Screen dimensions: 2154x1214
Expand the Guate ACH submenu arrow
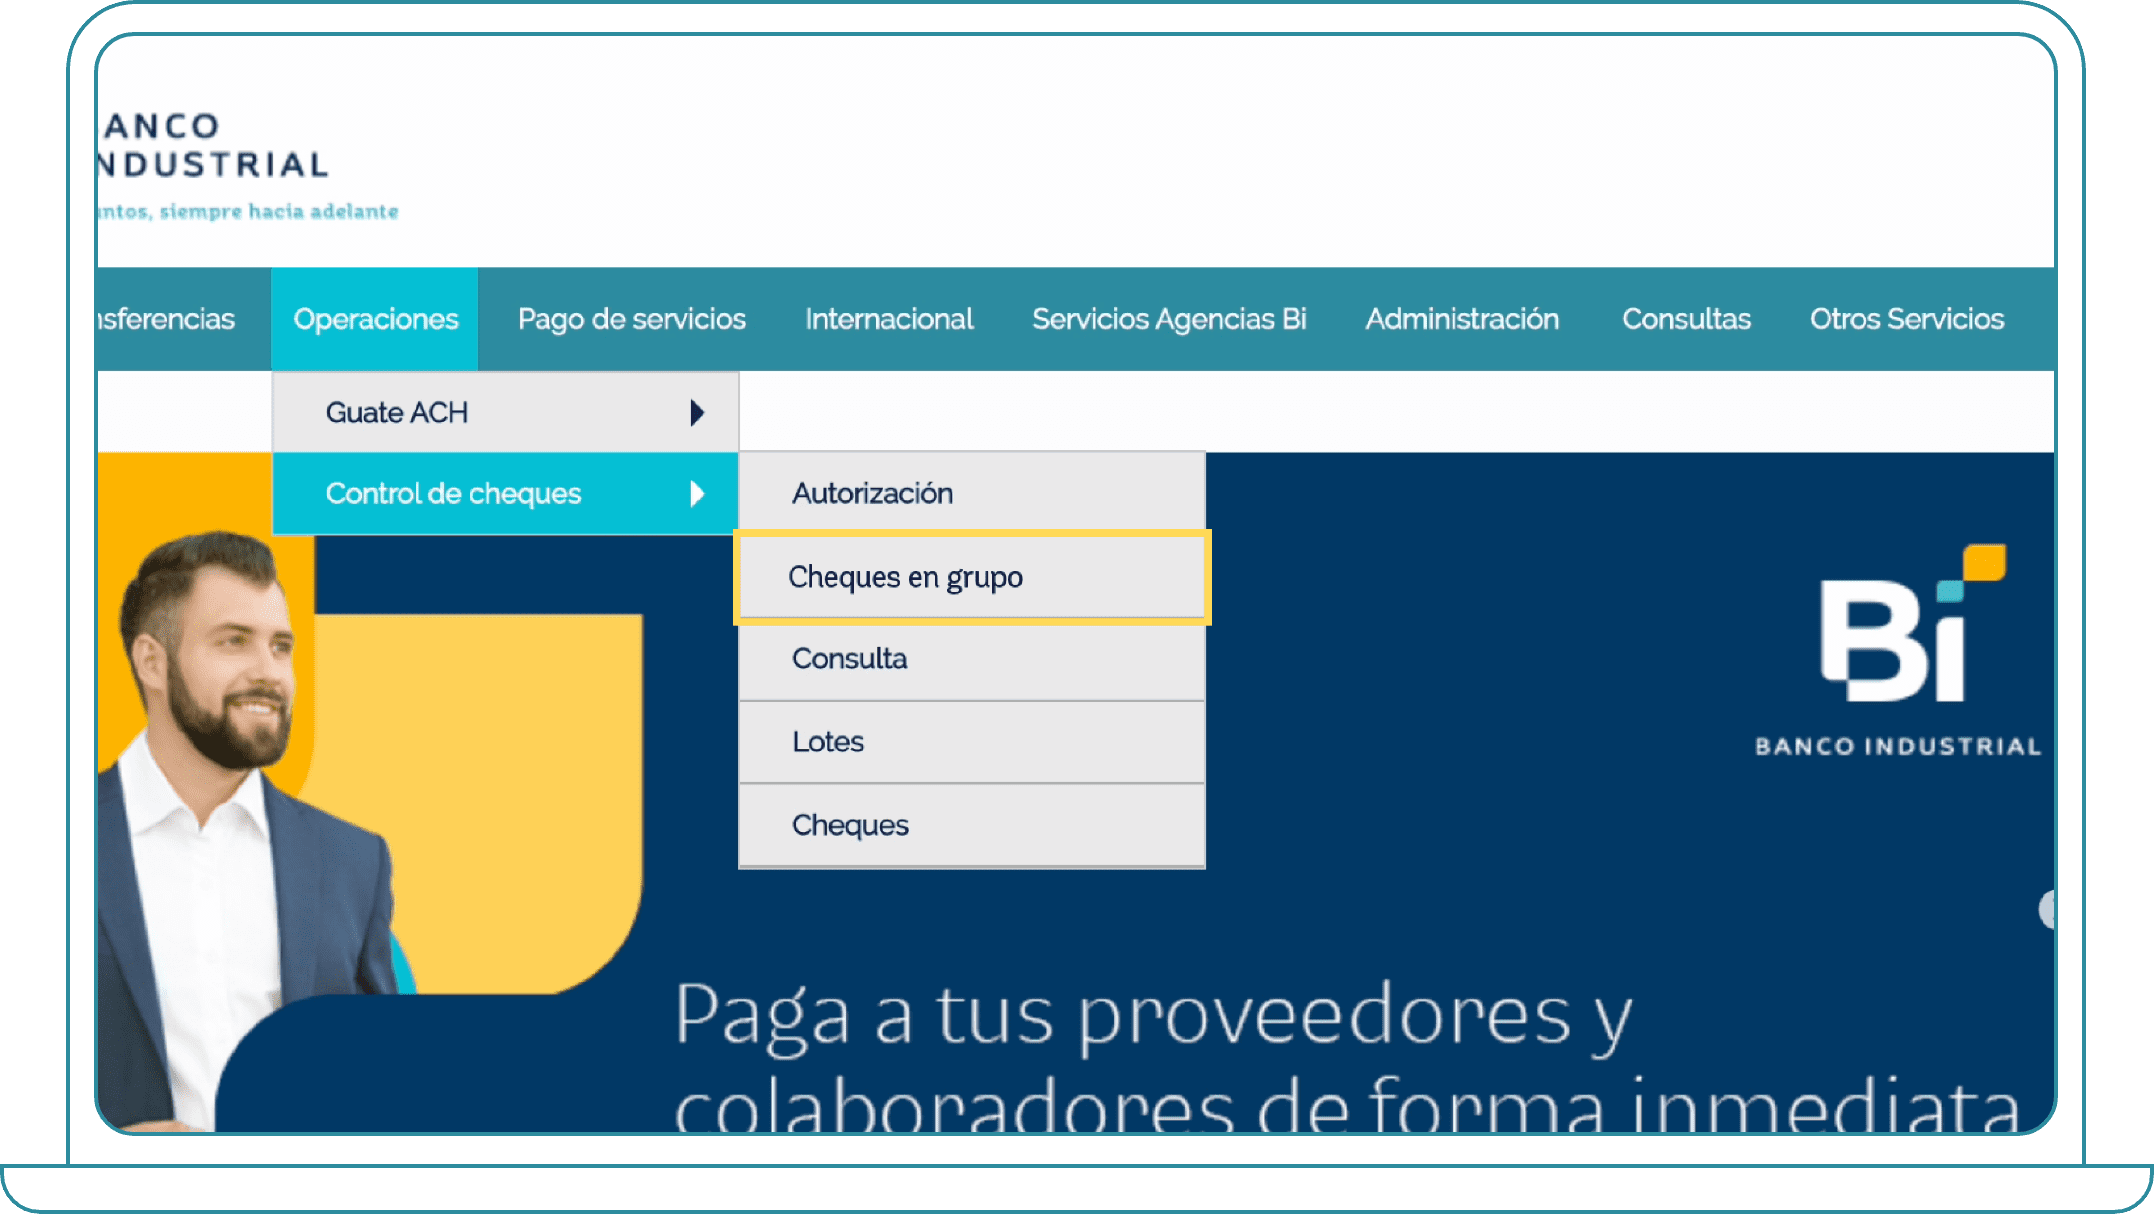point(697,412)
